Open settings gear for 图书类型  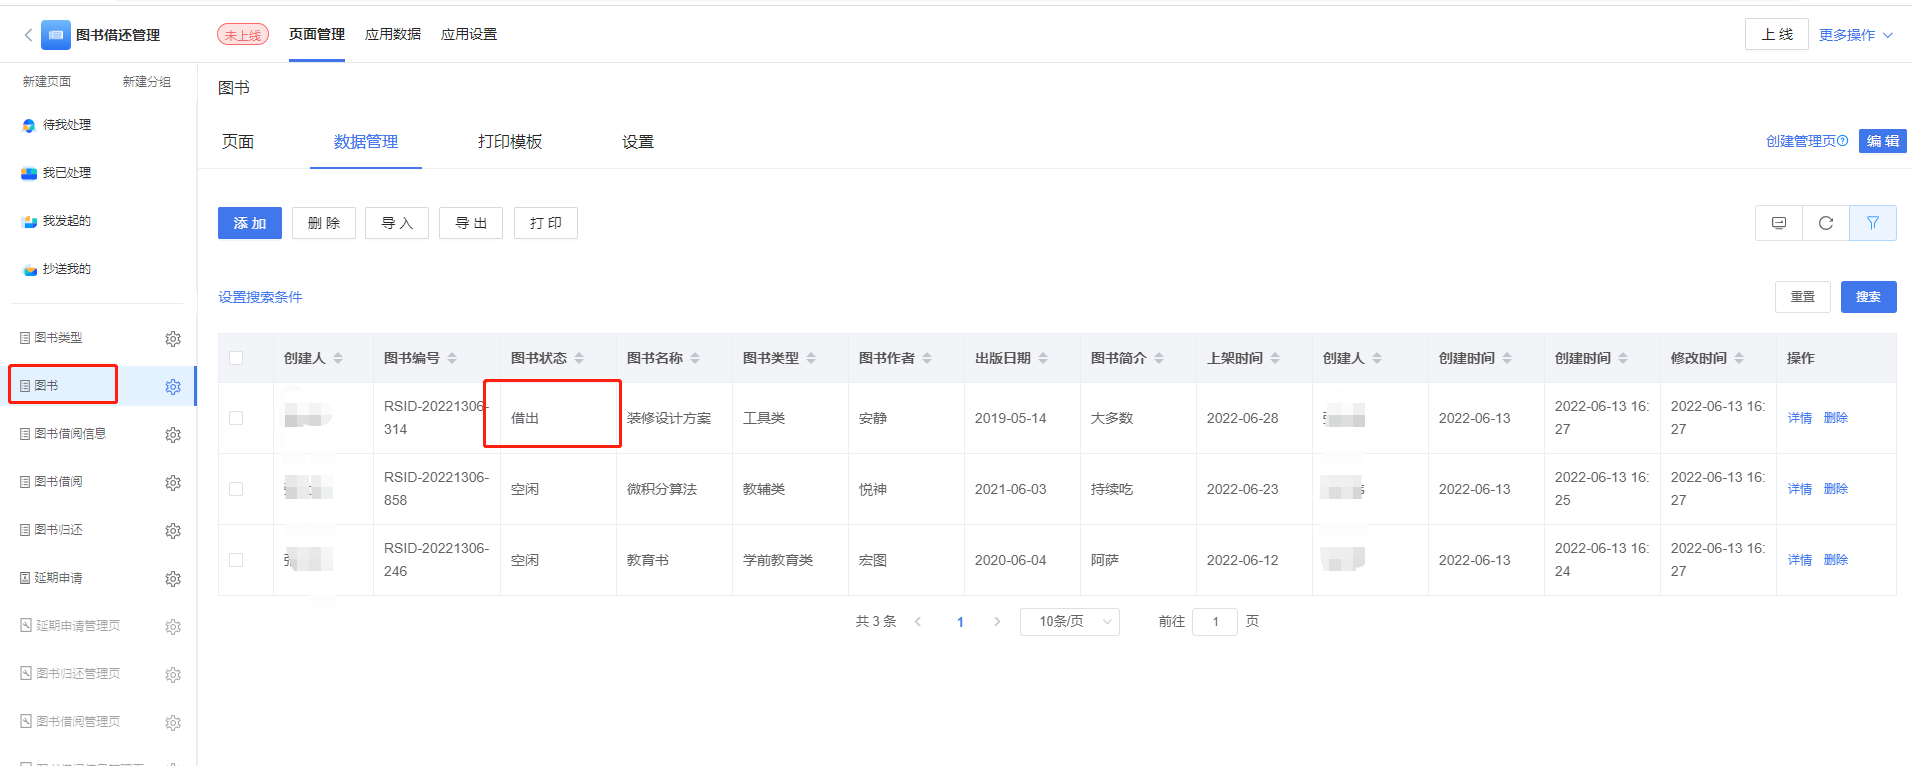point(173,339)
